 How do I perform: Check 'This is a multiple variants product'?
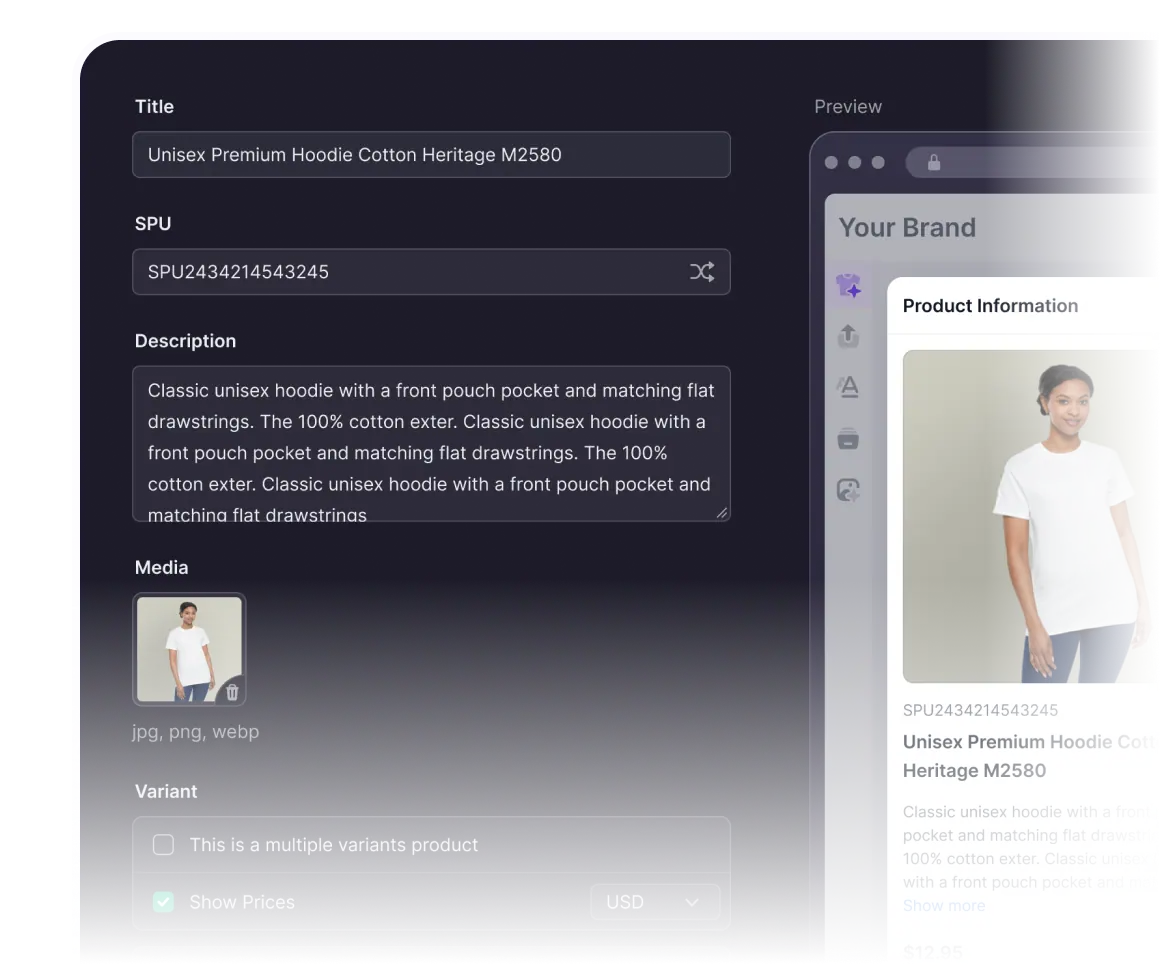tap(163, 844)
